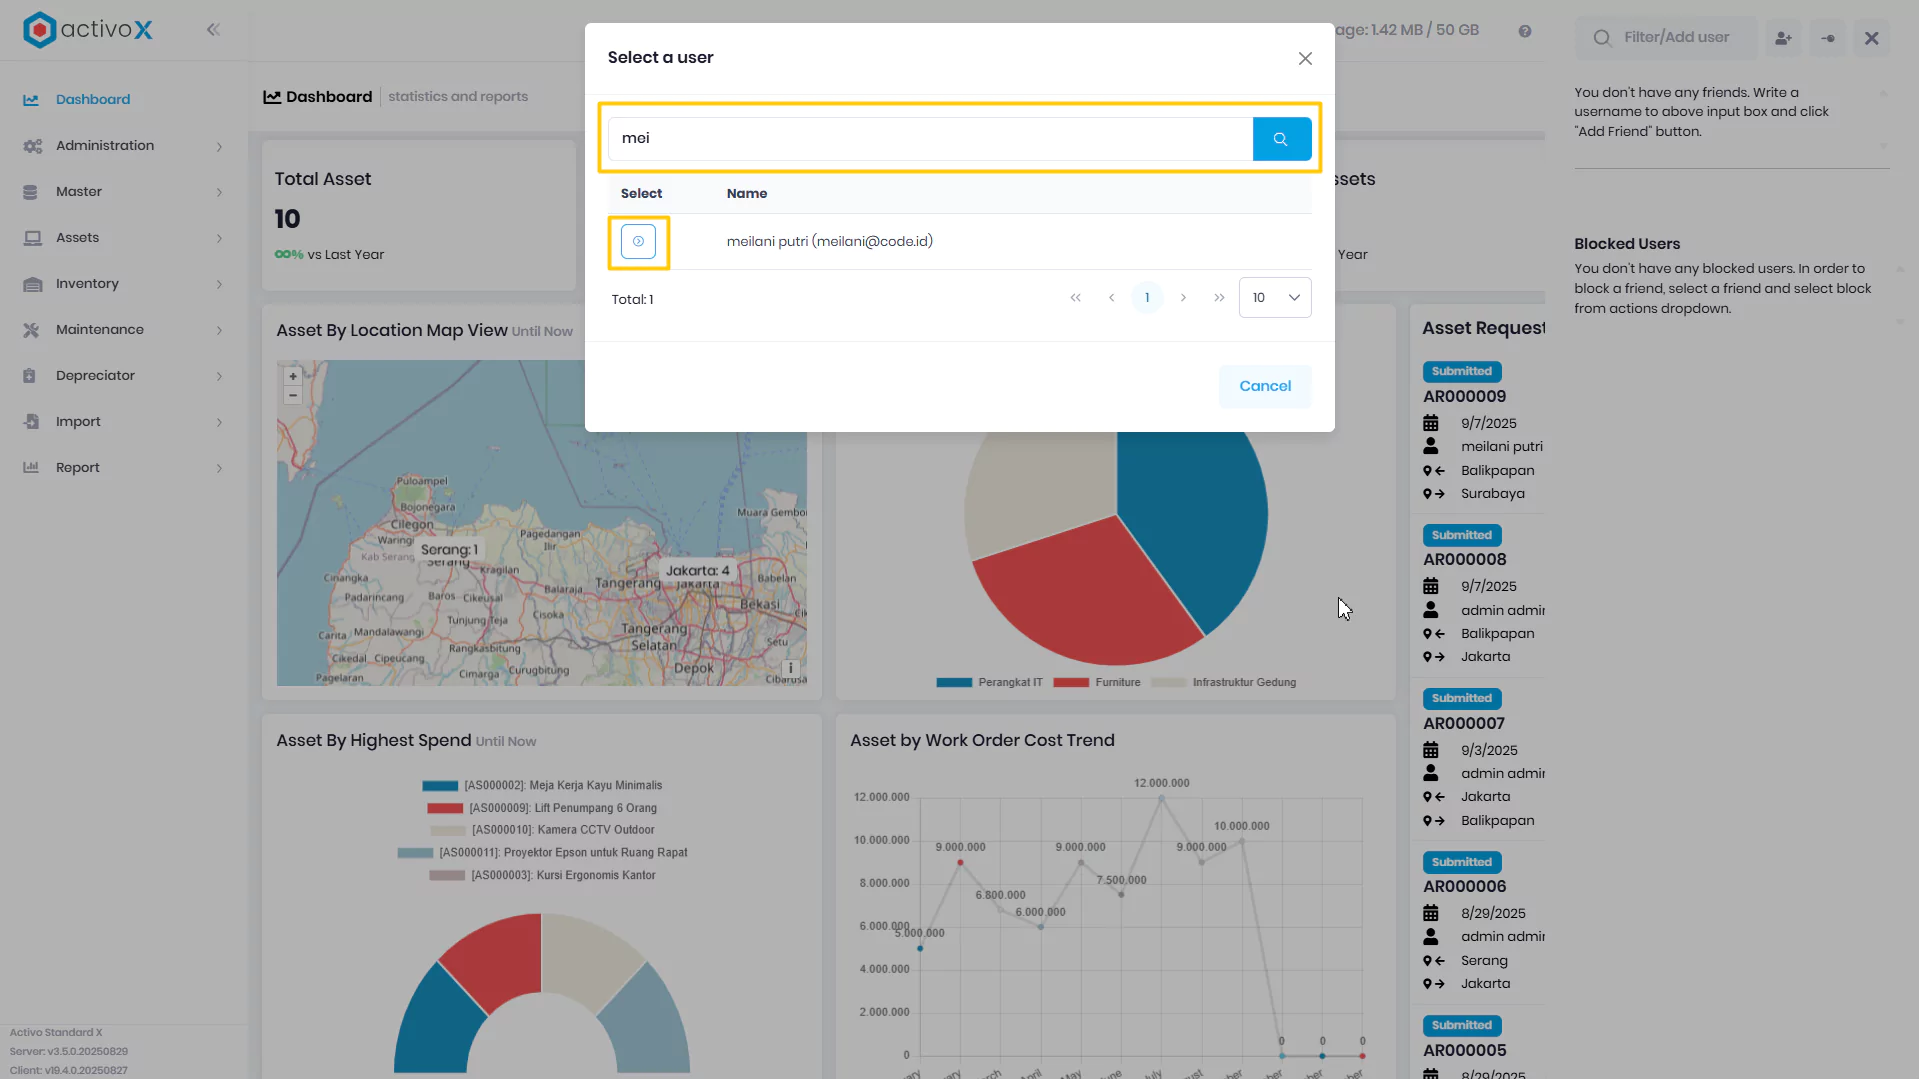Viewport: 1919px width, 1079px height.
Task: Zoom in on the location map
Action: click(293, 376)
